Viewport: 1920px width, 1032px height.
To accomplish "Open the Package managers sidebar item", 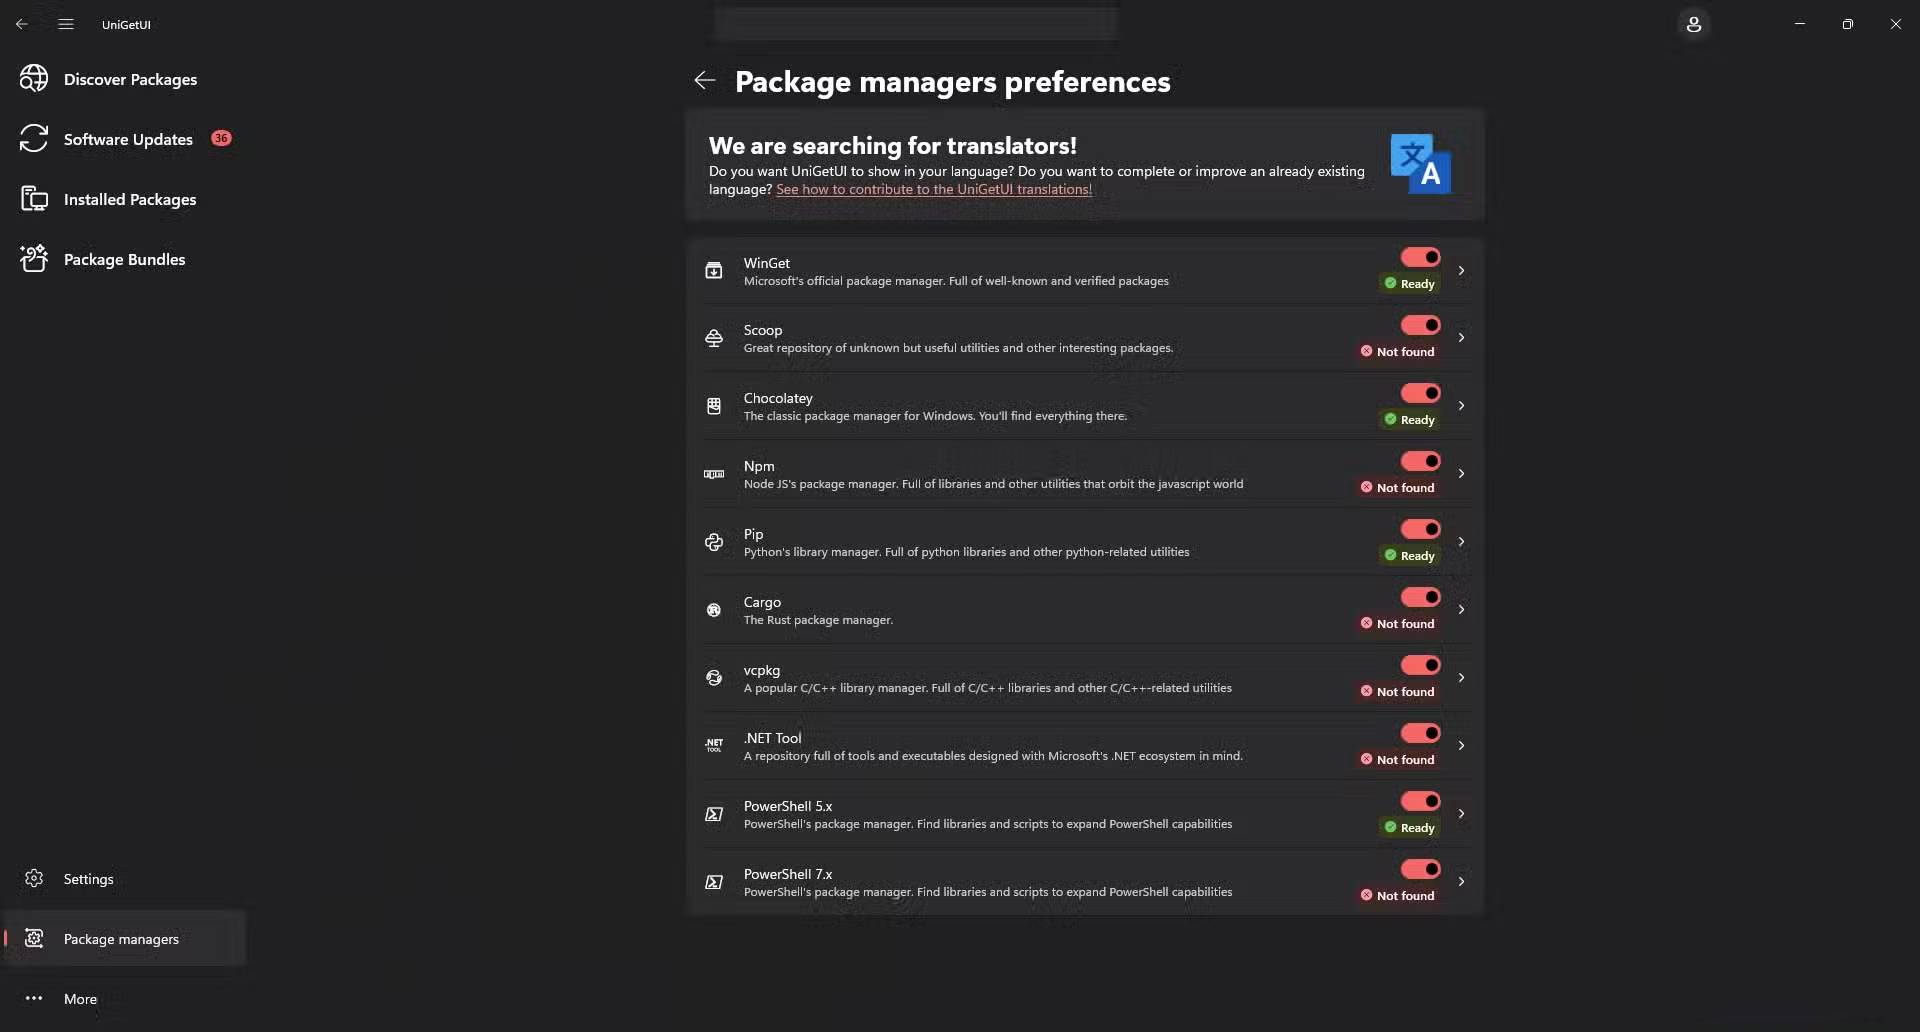I will (121, 939).
